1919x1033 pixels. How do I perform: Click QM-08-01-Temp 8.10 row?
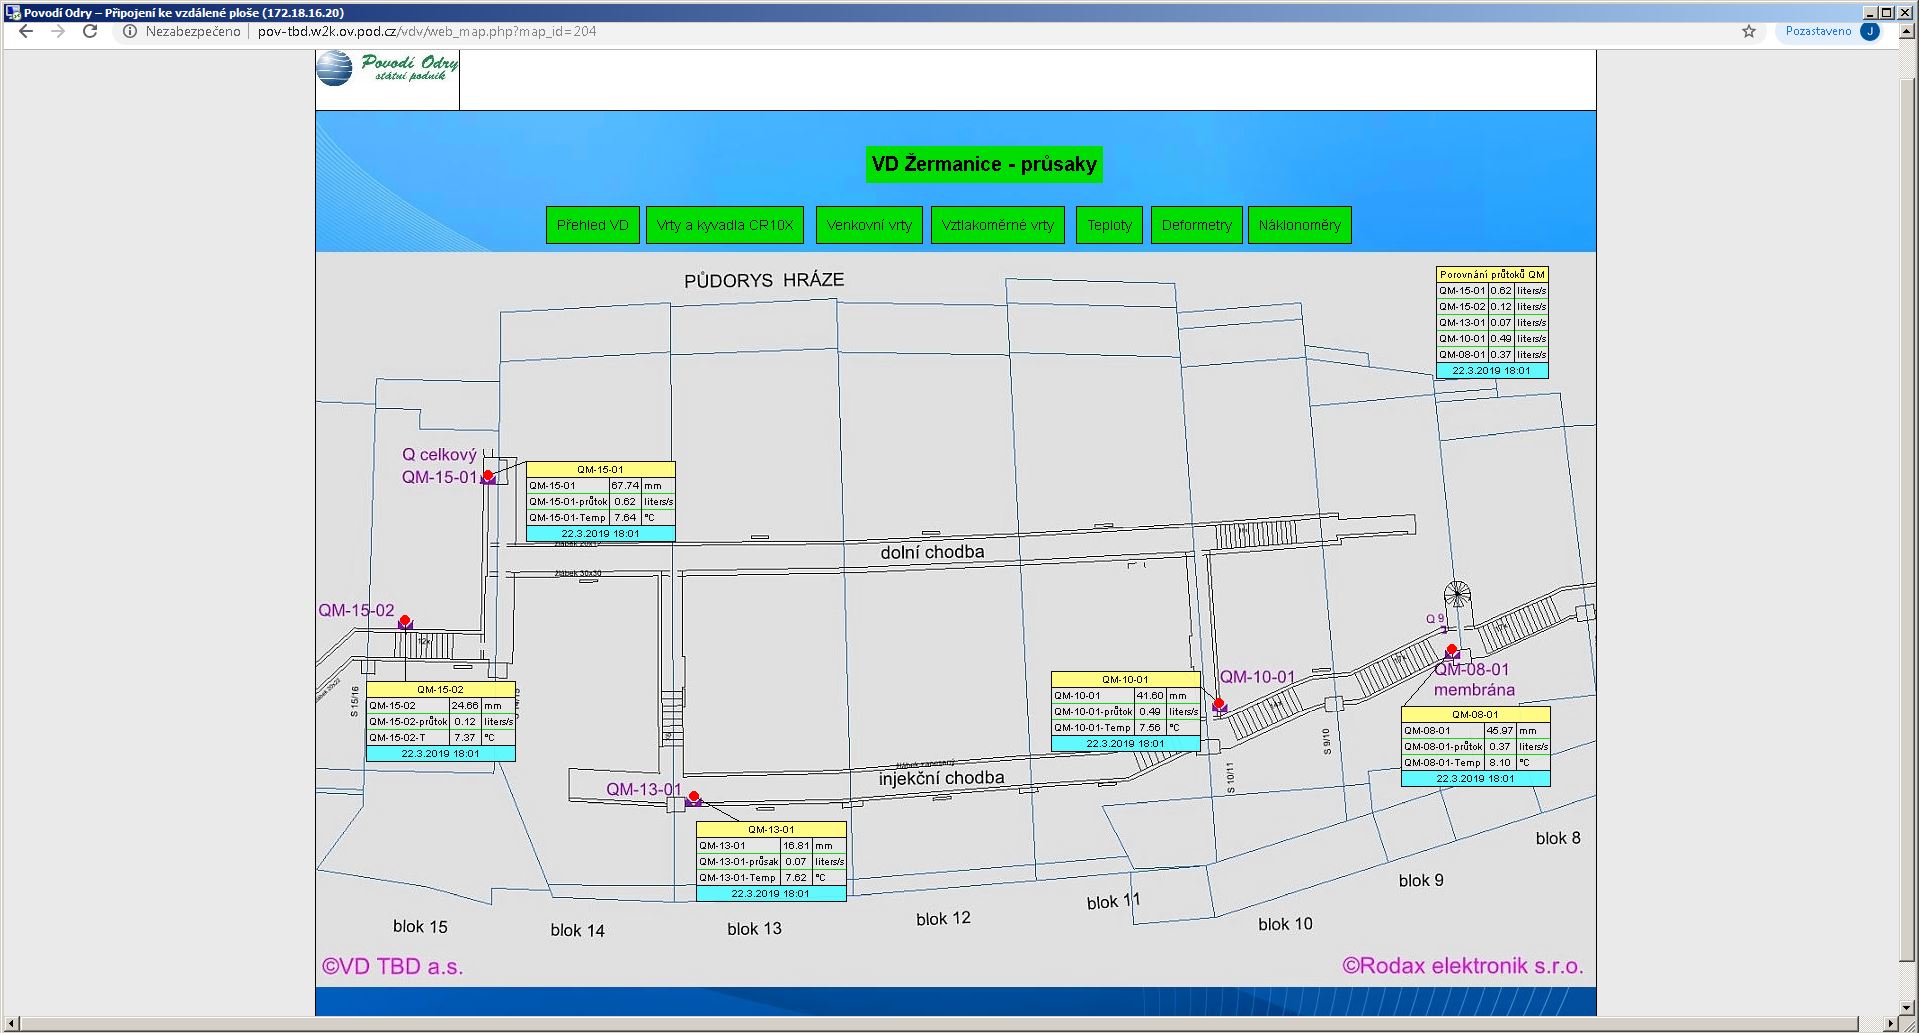click(x=1475, y=762)
